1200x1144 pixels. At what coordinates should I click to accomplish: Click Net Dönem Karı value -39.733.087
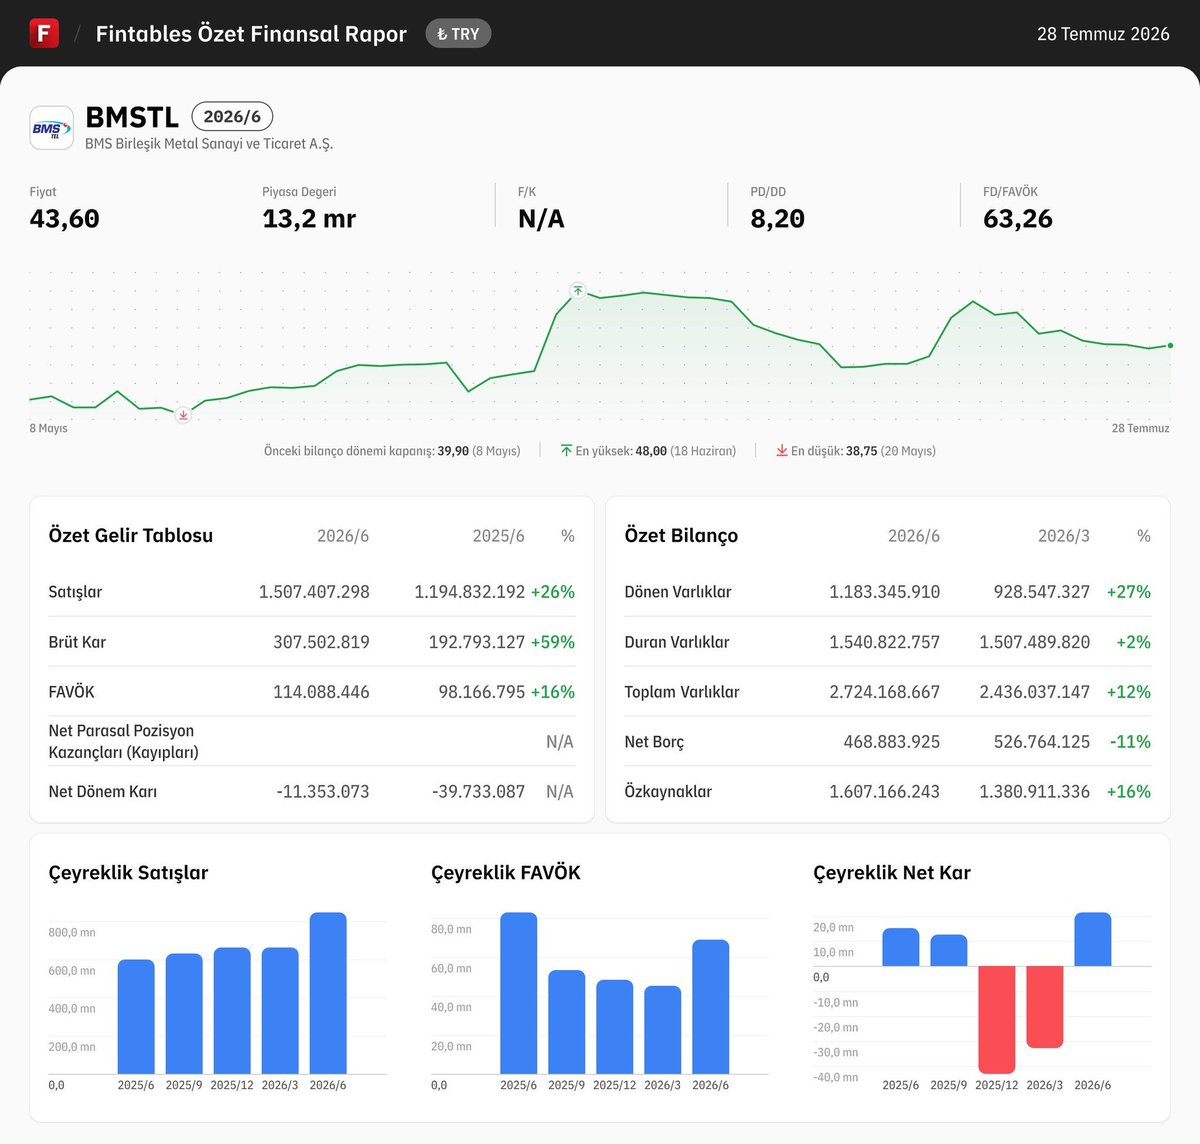pyautogui.click(x=479, y=792)
